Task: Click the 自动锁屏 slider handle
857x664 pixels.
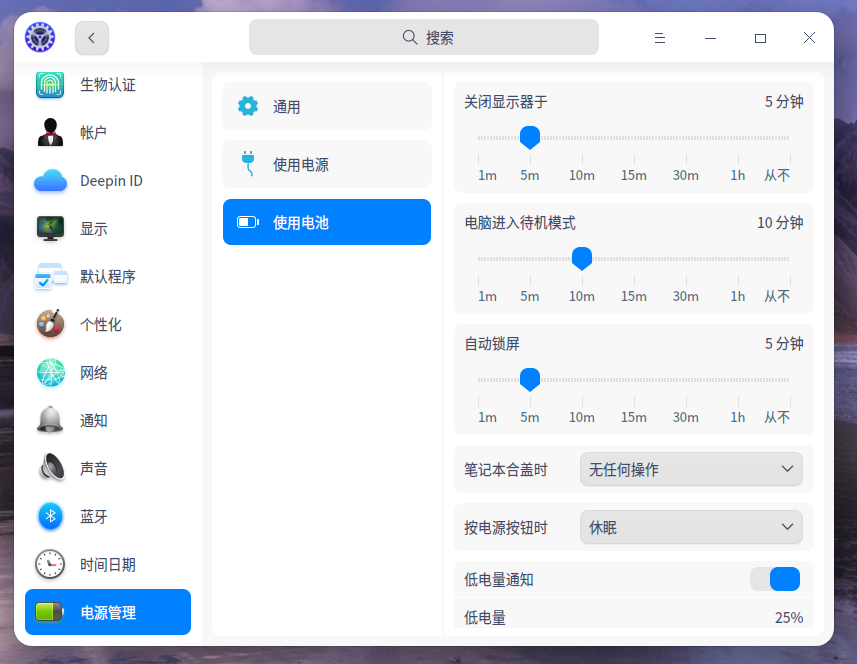Action: [x=530, y=379]
